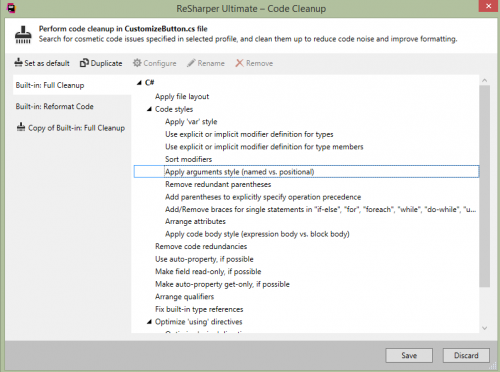
Task: Select the Arrange attributes item
Action: (x=195, y=221)
